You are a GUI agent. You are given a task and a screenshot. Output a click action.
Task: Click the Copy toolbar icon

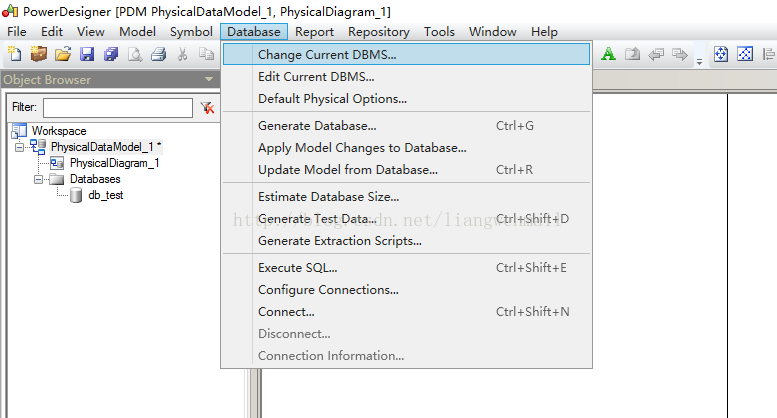coord(206,53)
